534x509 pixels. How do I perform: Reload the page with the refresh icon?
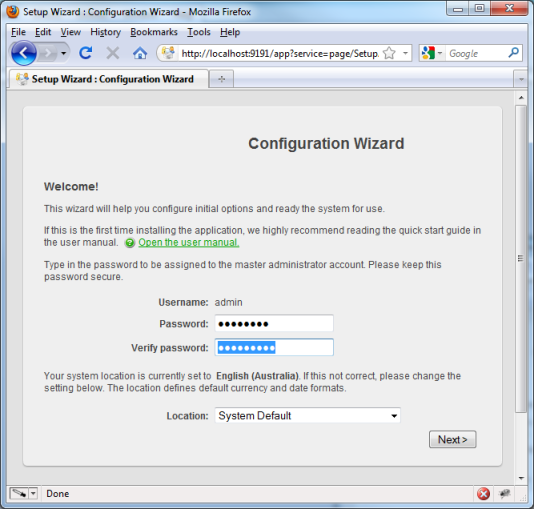coord(85,53)
